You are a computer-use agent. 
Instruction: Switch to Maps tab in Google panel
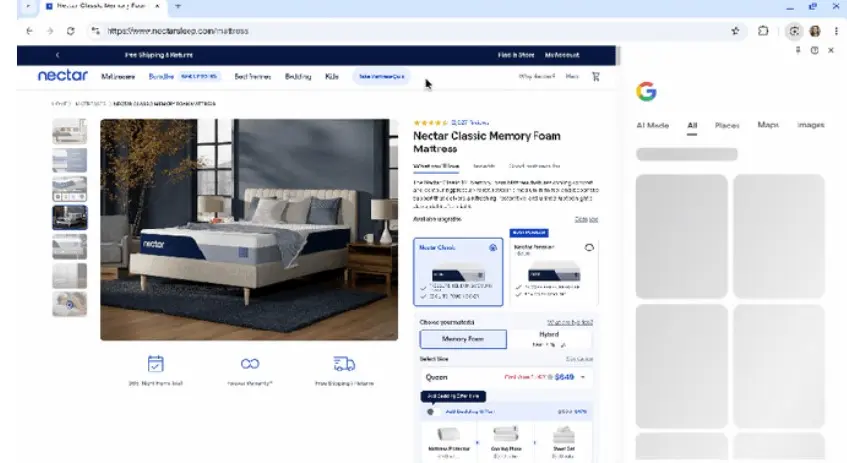click(x=768, y=125)
